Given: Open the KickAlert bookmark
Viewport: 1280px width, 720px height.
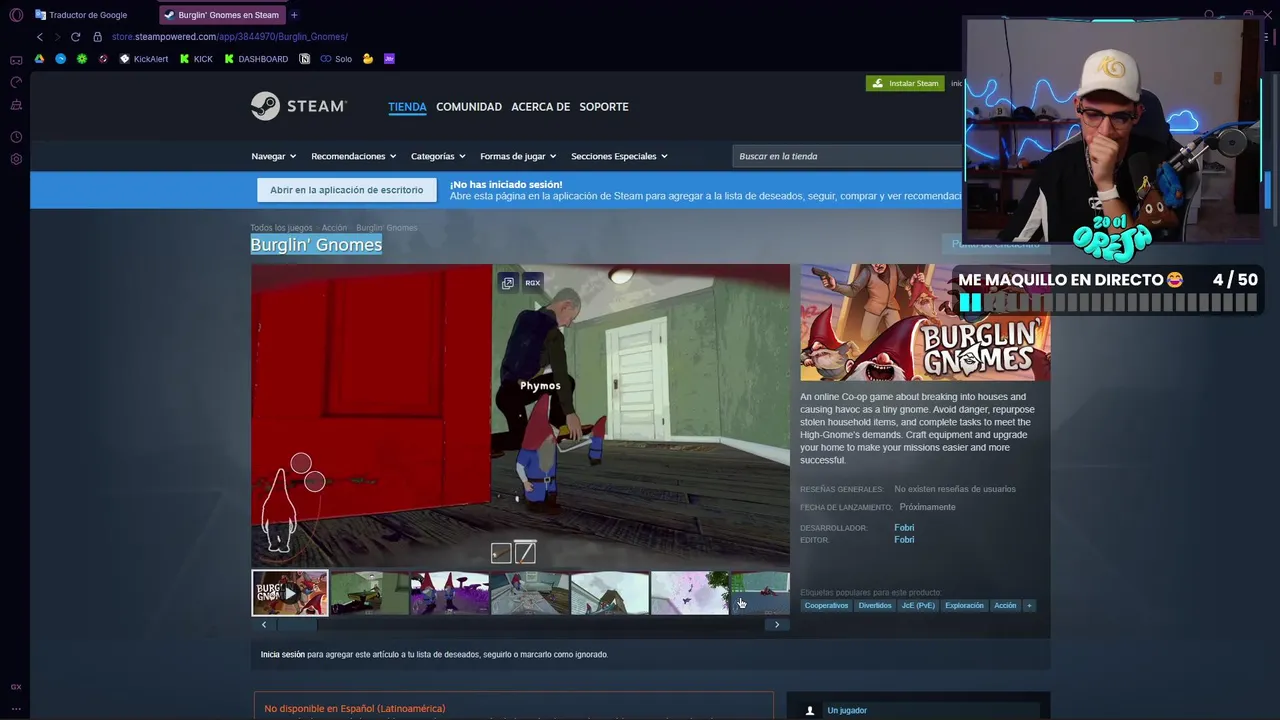Looking at the screenshot, I should [x=144, y=59].
